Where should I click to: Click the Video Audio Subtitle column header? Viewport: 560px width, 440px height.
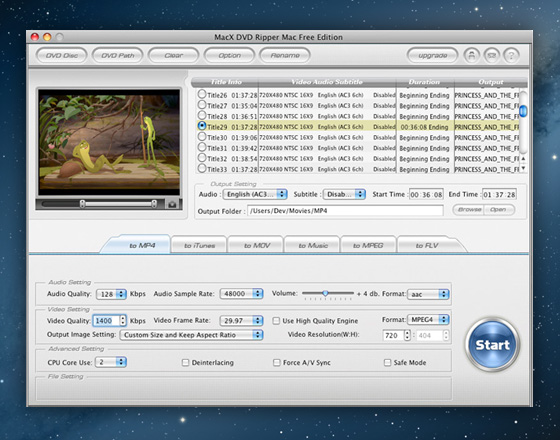tap(327, 82)
